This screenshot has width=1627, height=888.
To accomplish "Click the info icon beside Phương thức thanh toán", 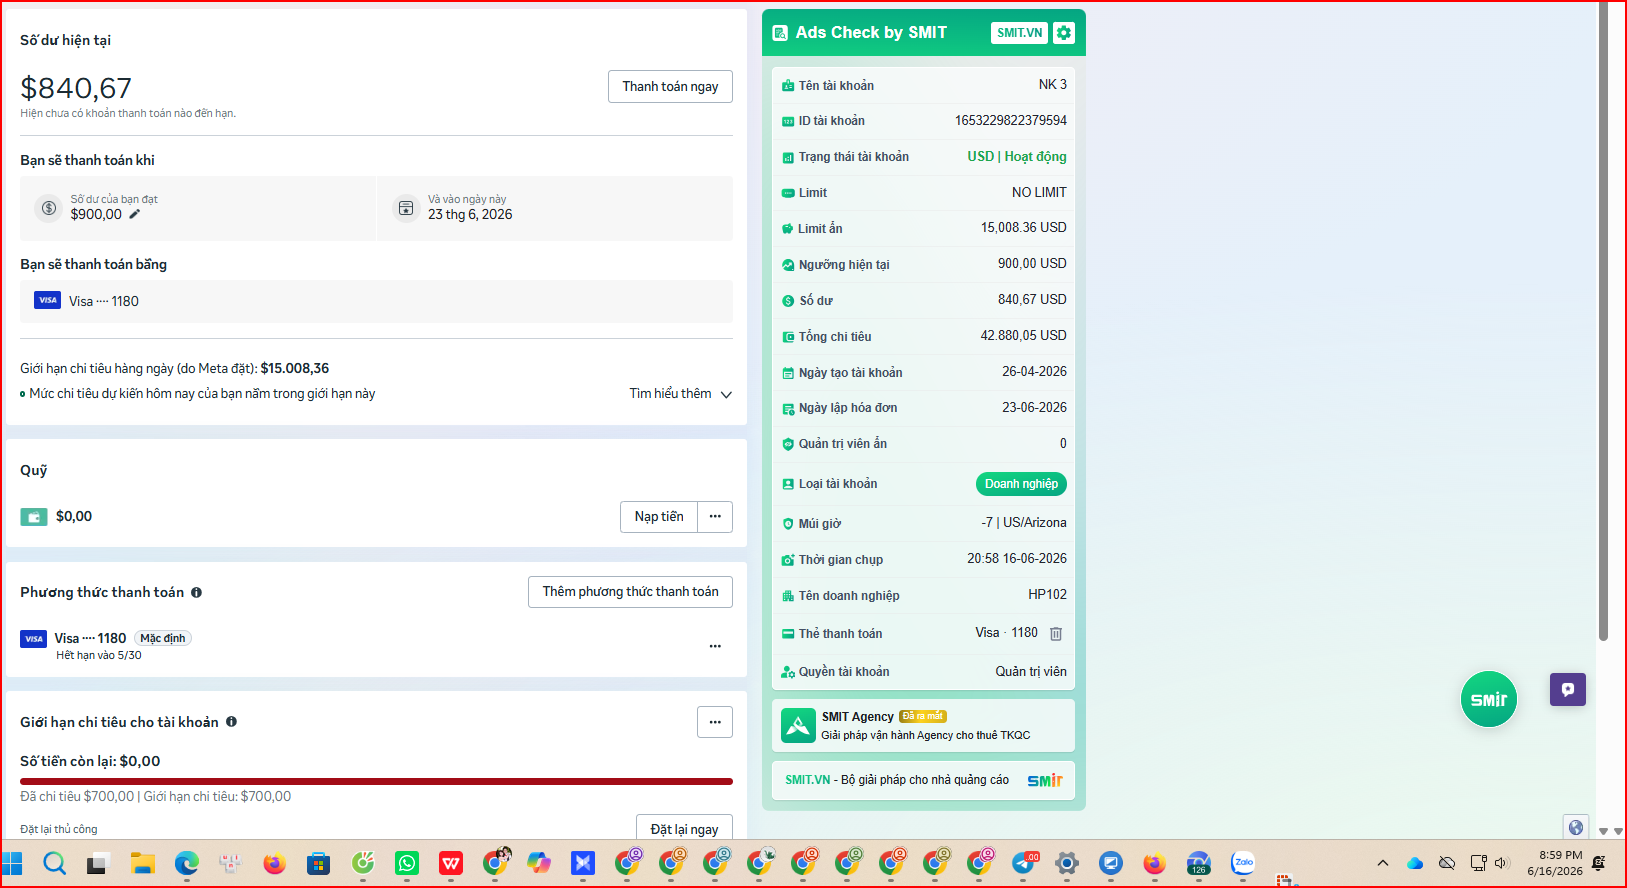I will 196,592.
